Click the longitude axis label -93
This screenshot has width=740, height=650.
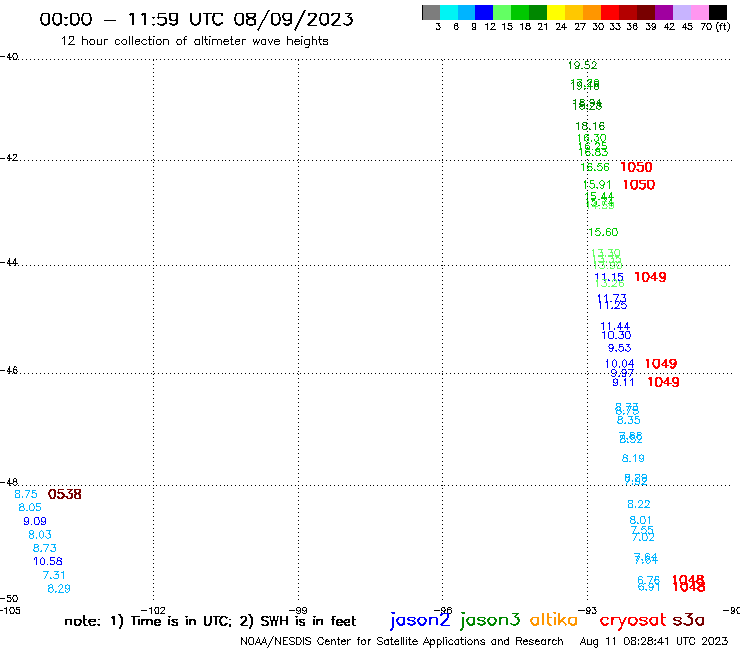pyautogui.click(x=588, y=610)
